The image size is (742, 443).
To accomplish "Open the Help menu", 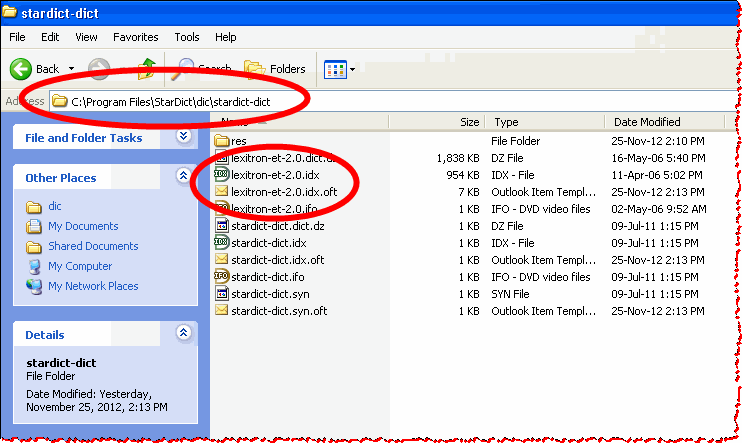I will tap(226, 37).
